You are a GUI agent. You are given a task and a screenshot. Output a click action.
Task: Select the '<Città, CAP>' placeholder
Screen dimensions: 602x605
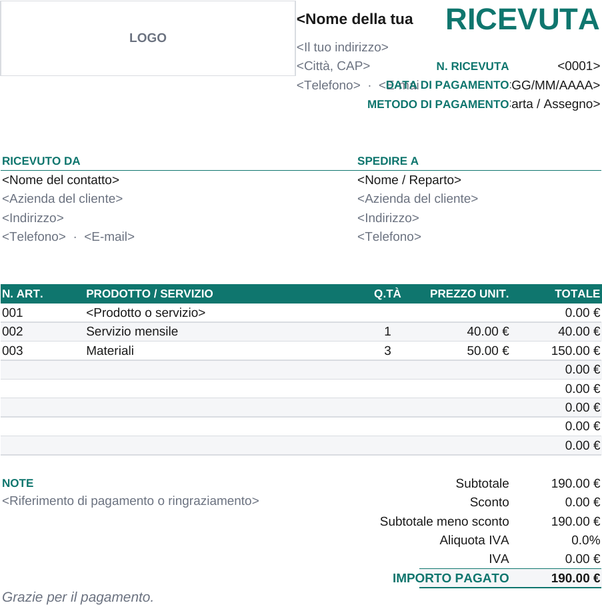(333, 66)
